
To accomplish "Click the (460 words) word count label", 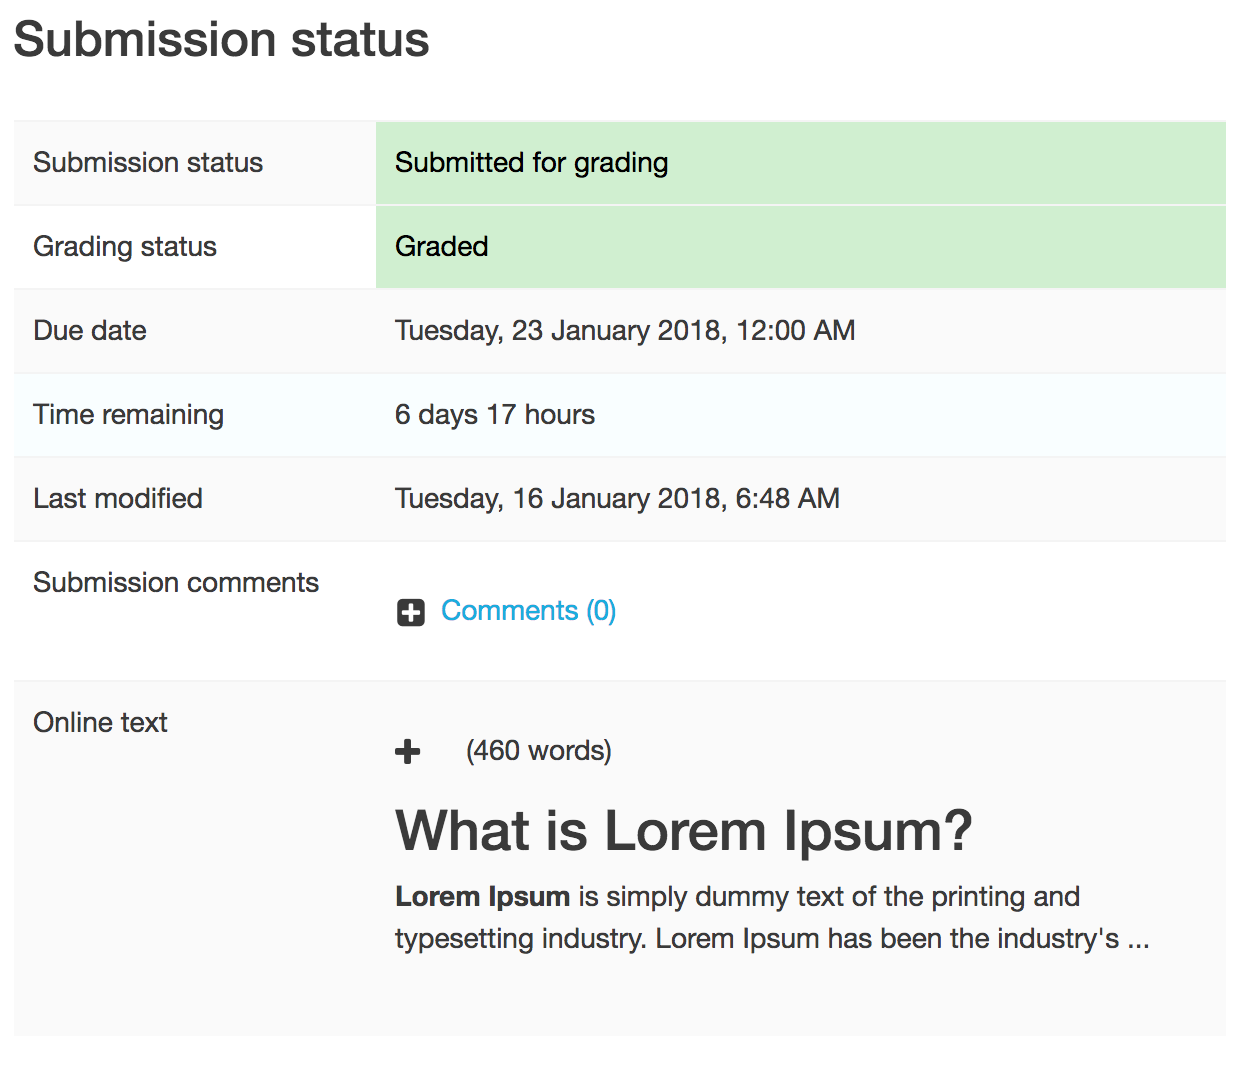I will coord(539,751).
